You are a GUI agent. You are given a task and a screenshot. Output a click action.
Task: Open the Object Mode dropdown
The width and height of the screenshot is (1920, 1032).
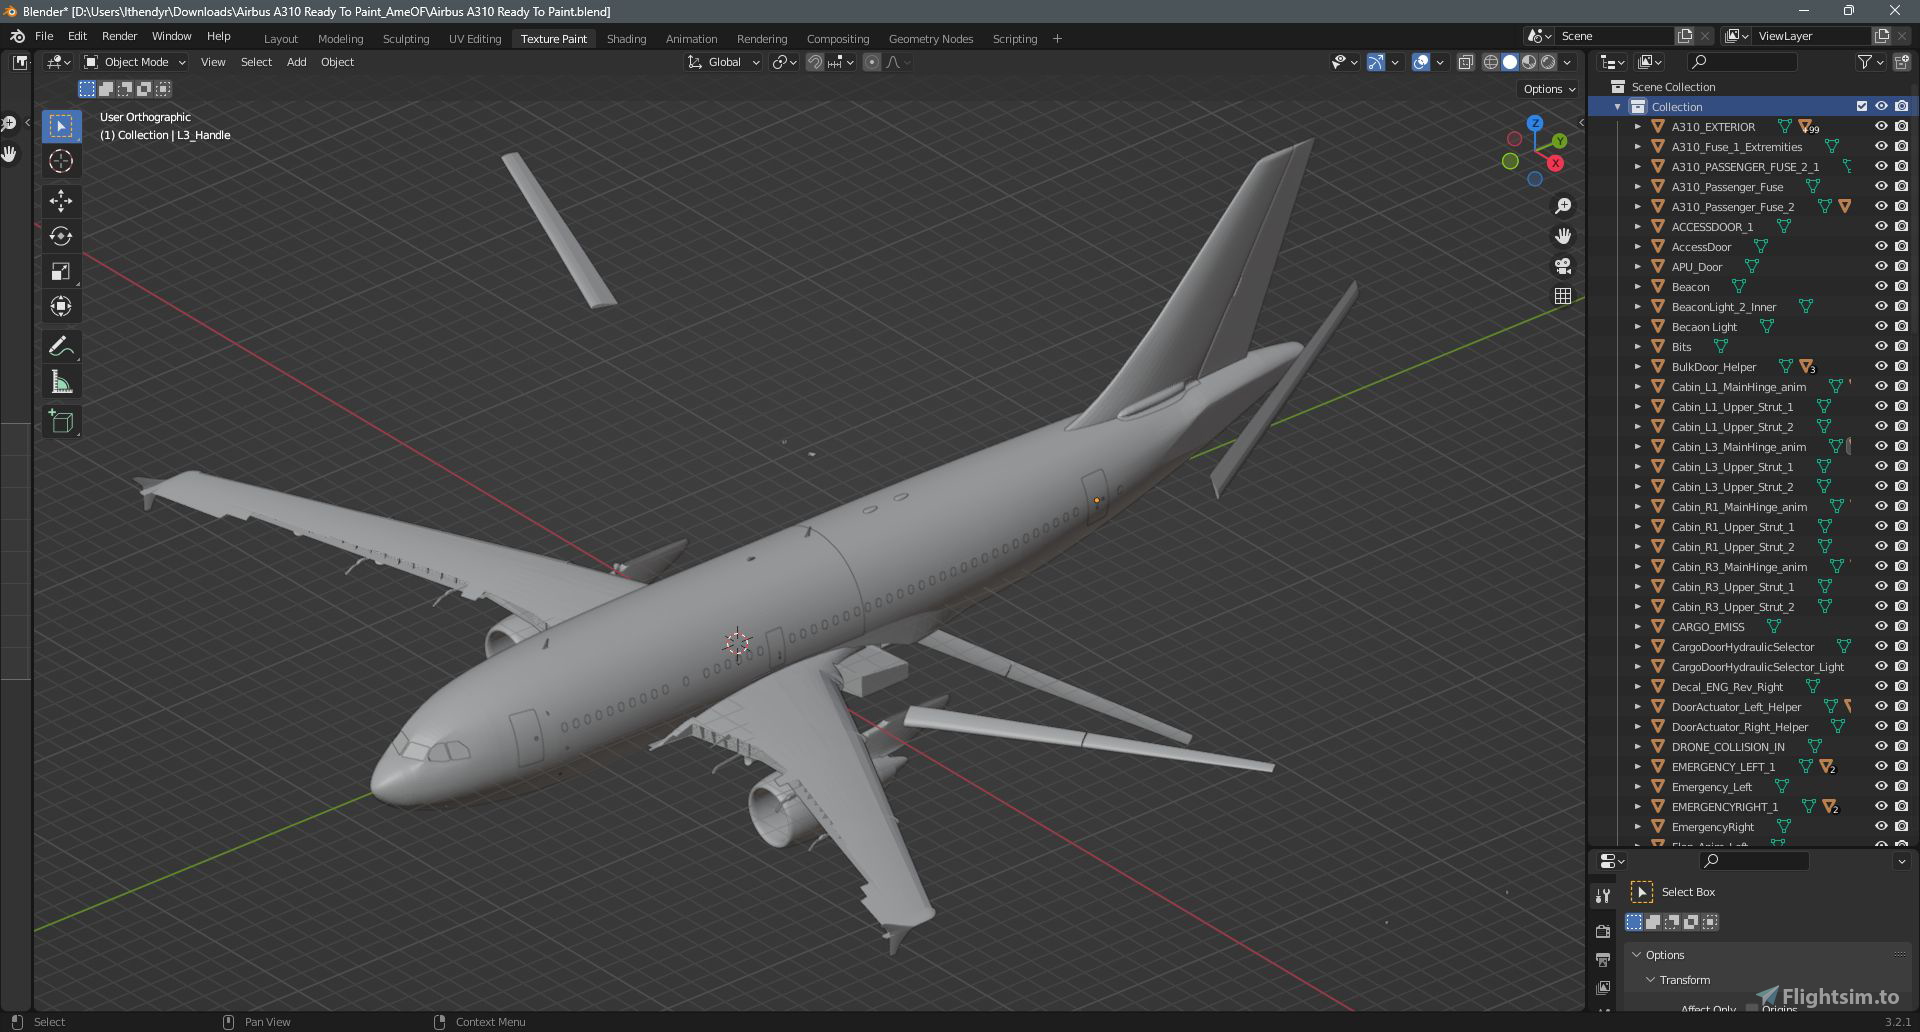coord(135,62)
